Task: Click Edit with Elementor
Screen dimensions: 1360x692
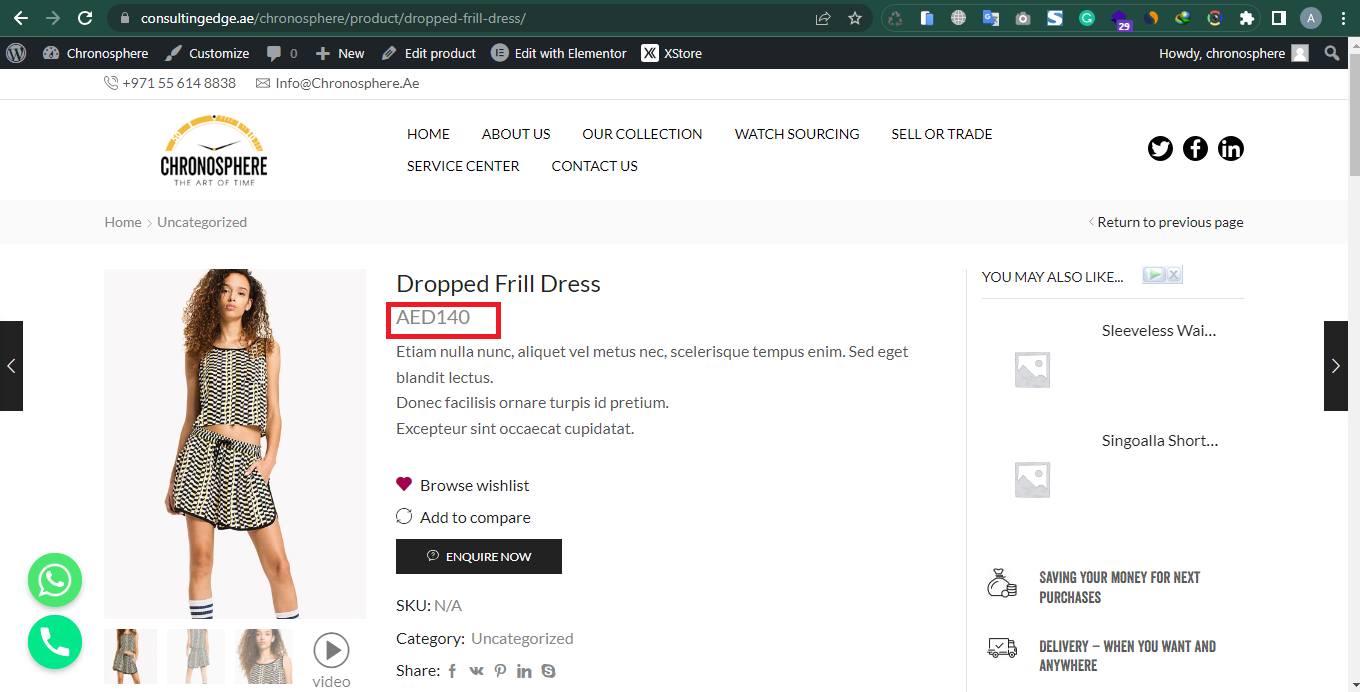Action: coord(559,53)
